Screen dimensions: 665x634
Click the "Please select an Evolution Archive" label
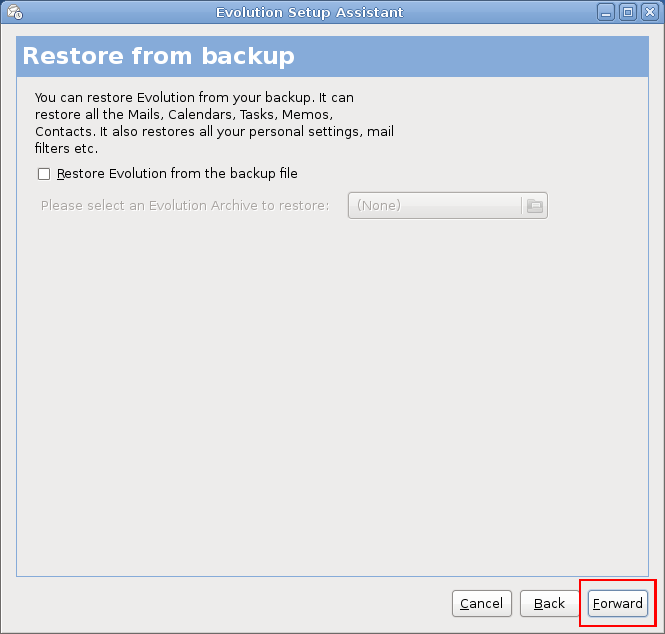[185, 205]
